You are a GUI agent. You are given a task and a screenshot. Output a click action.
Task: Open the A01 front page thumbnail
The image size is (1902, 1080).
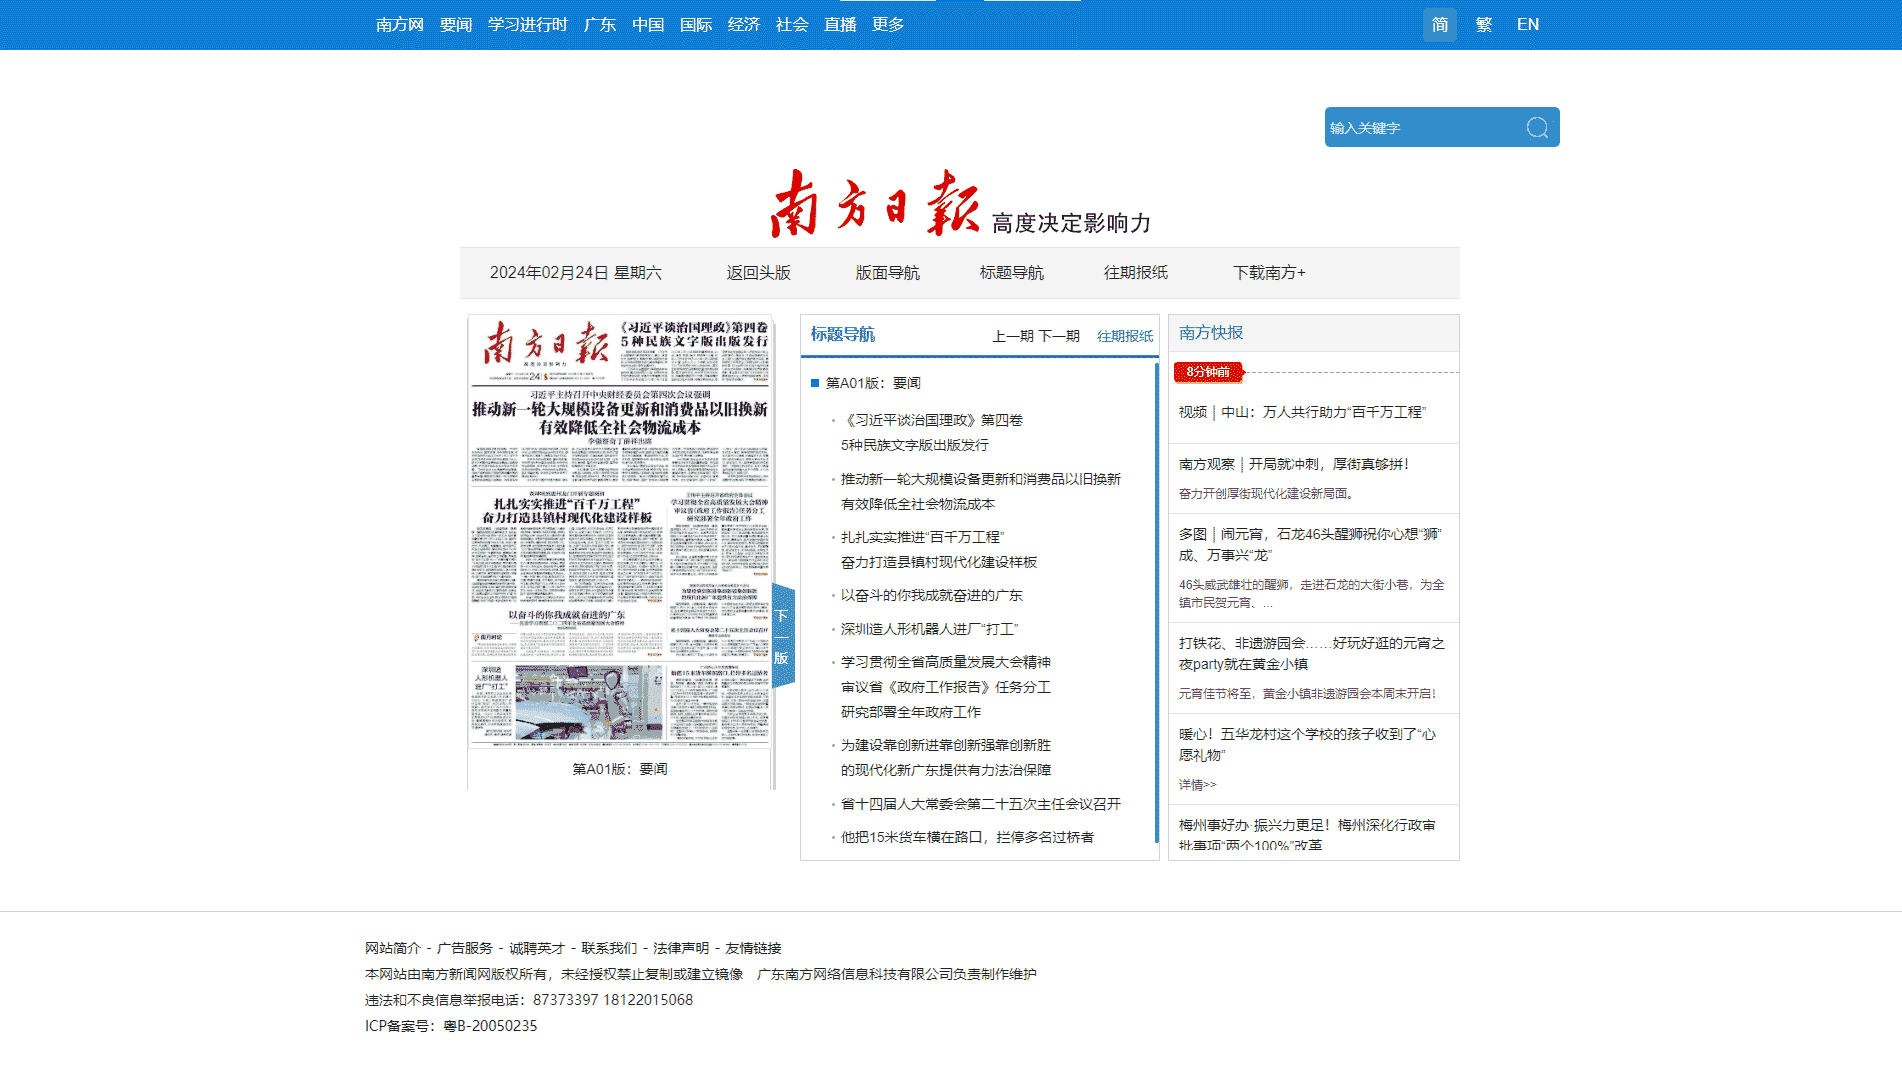(x=620, y=532)
